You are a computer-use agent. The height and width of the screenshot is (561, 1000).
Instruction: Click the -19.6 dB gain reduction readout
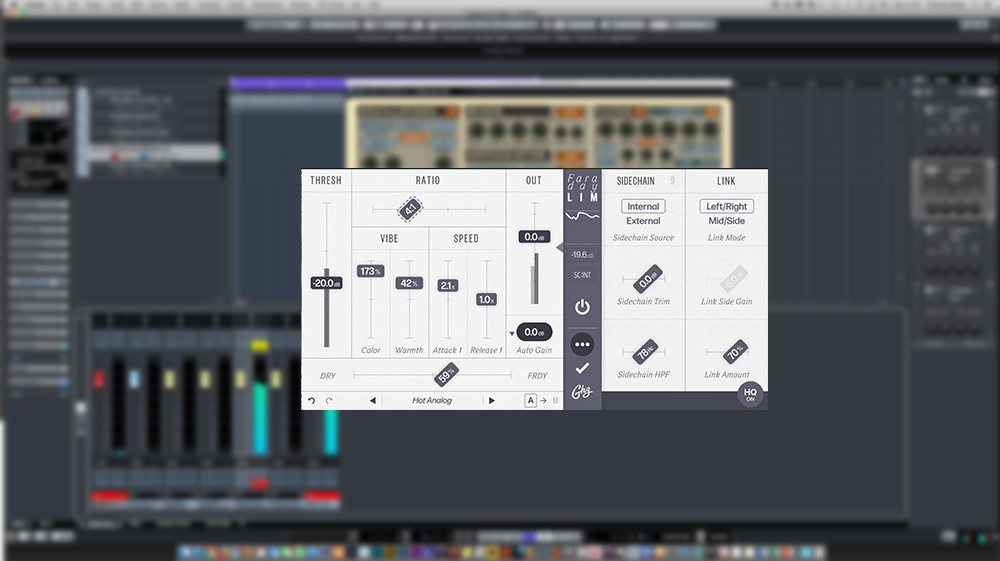(x=582, y=255)
